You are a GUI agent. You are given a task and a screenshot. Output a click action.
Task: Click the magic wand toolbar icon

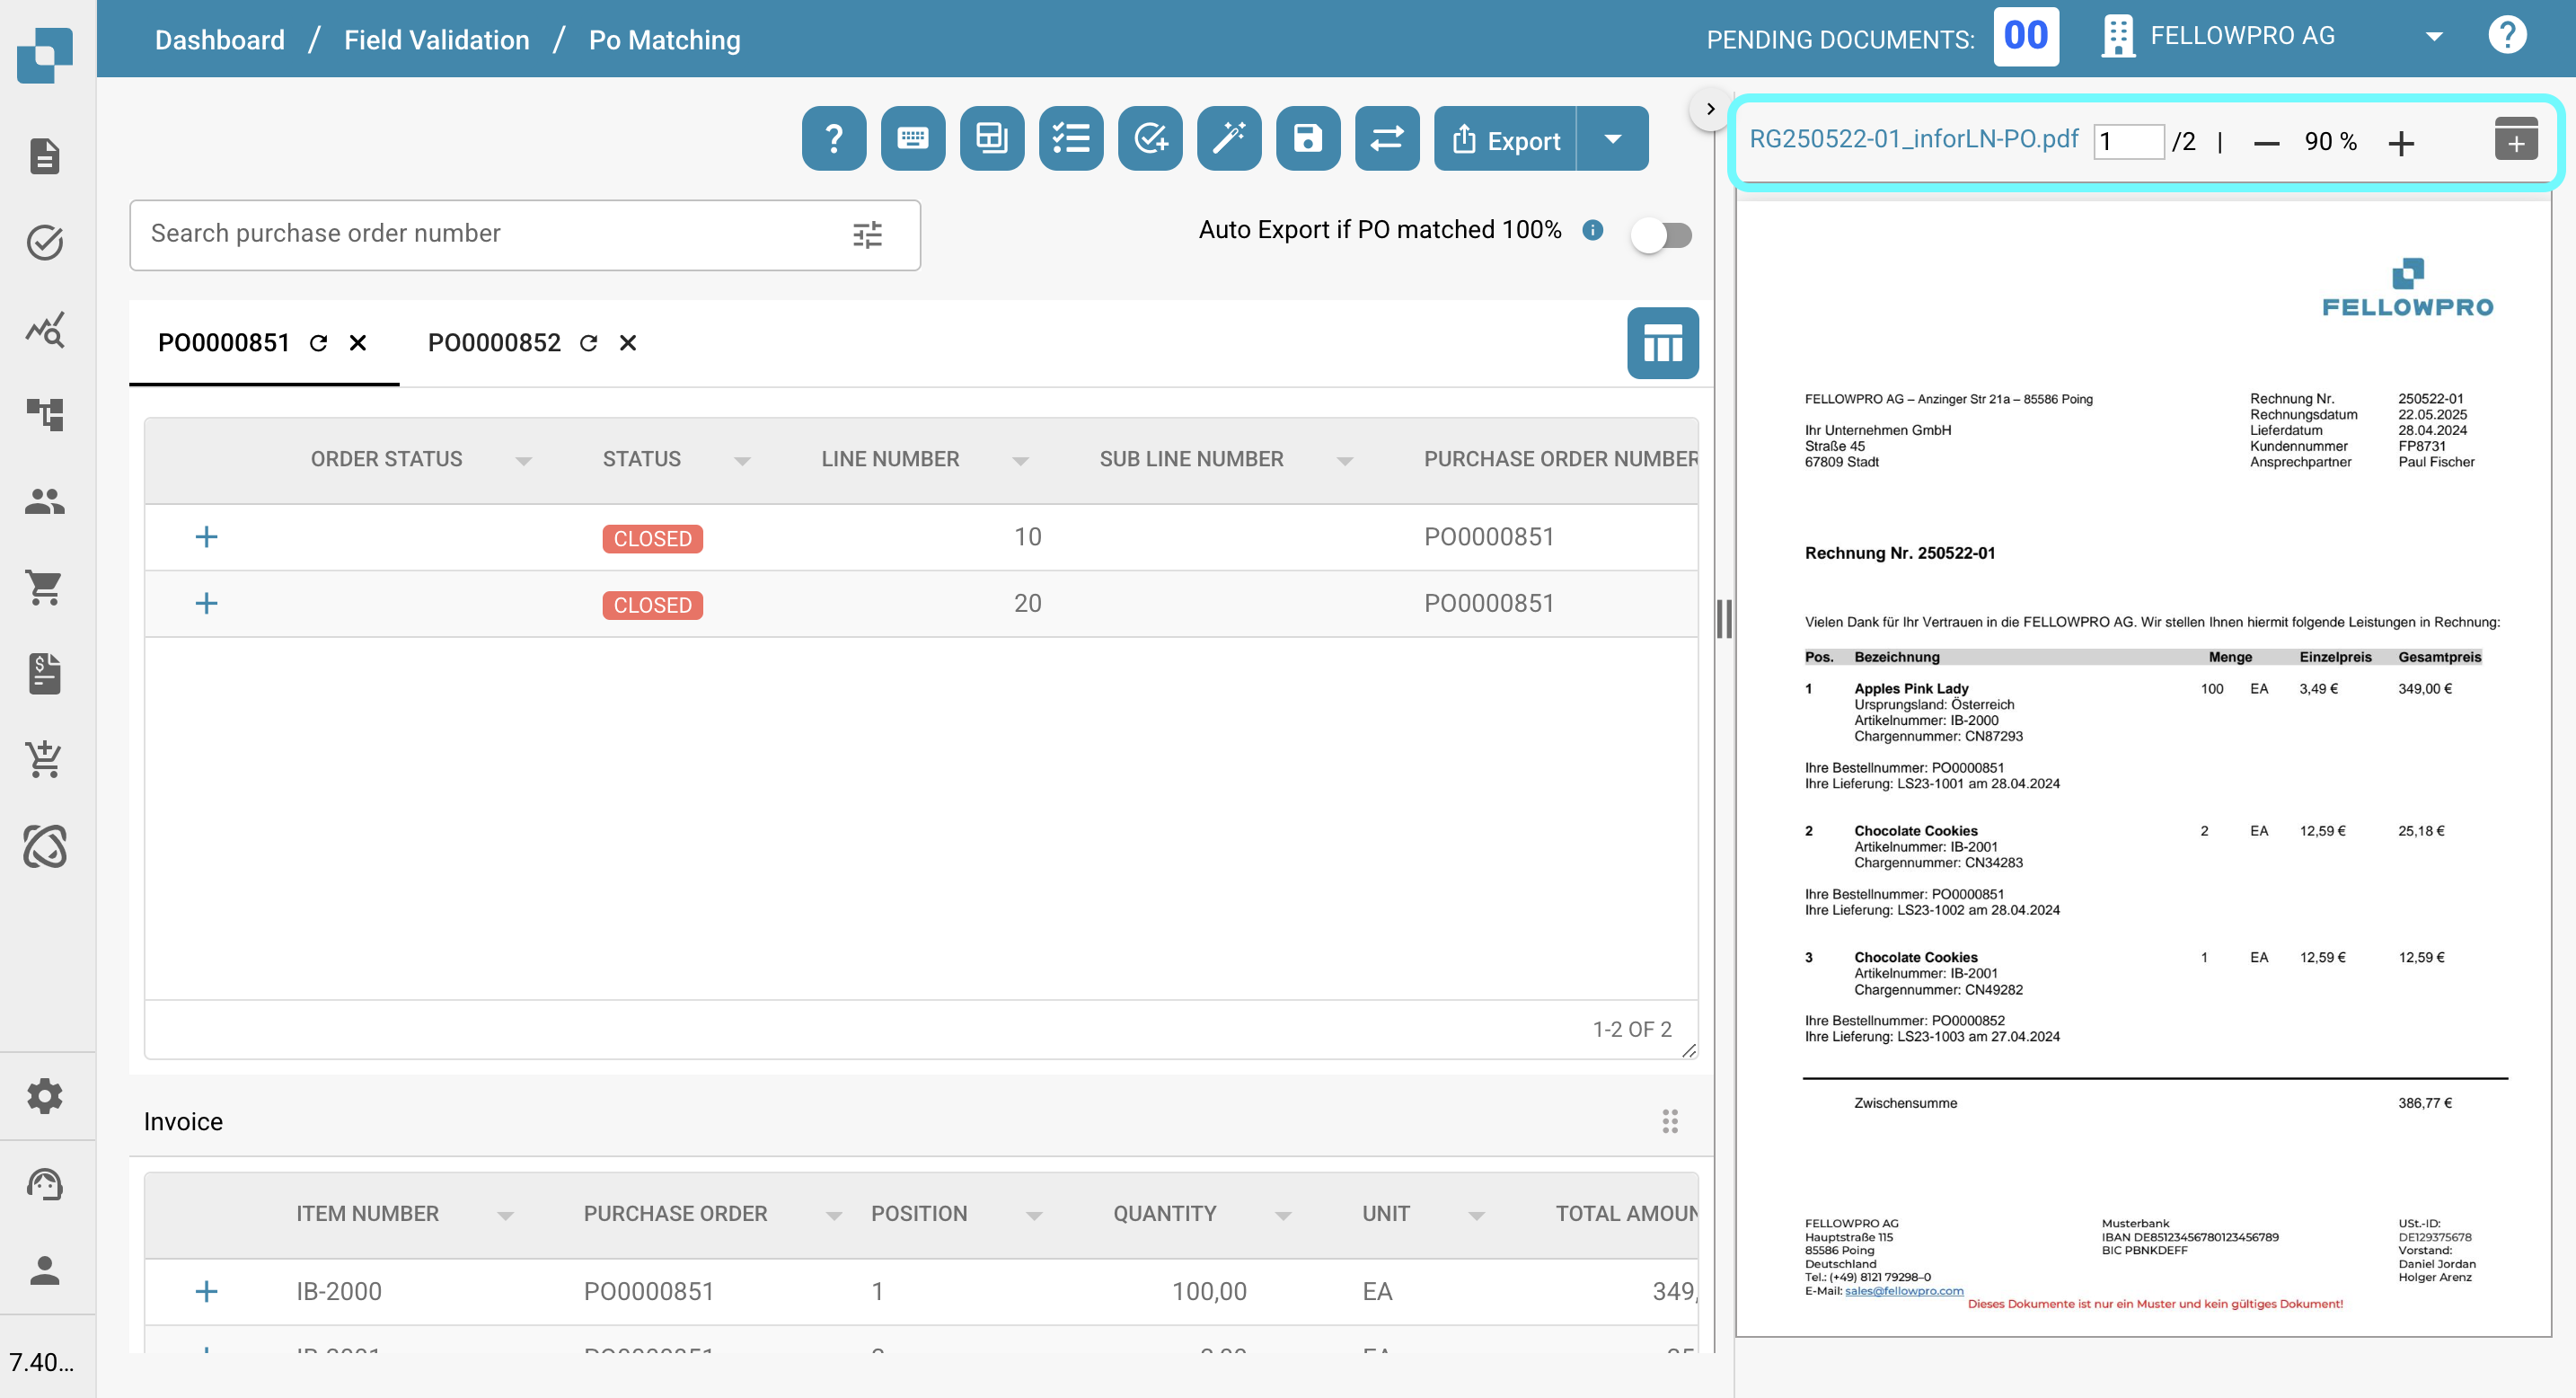tap(1228, 138)
